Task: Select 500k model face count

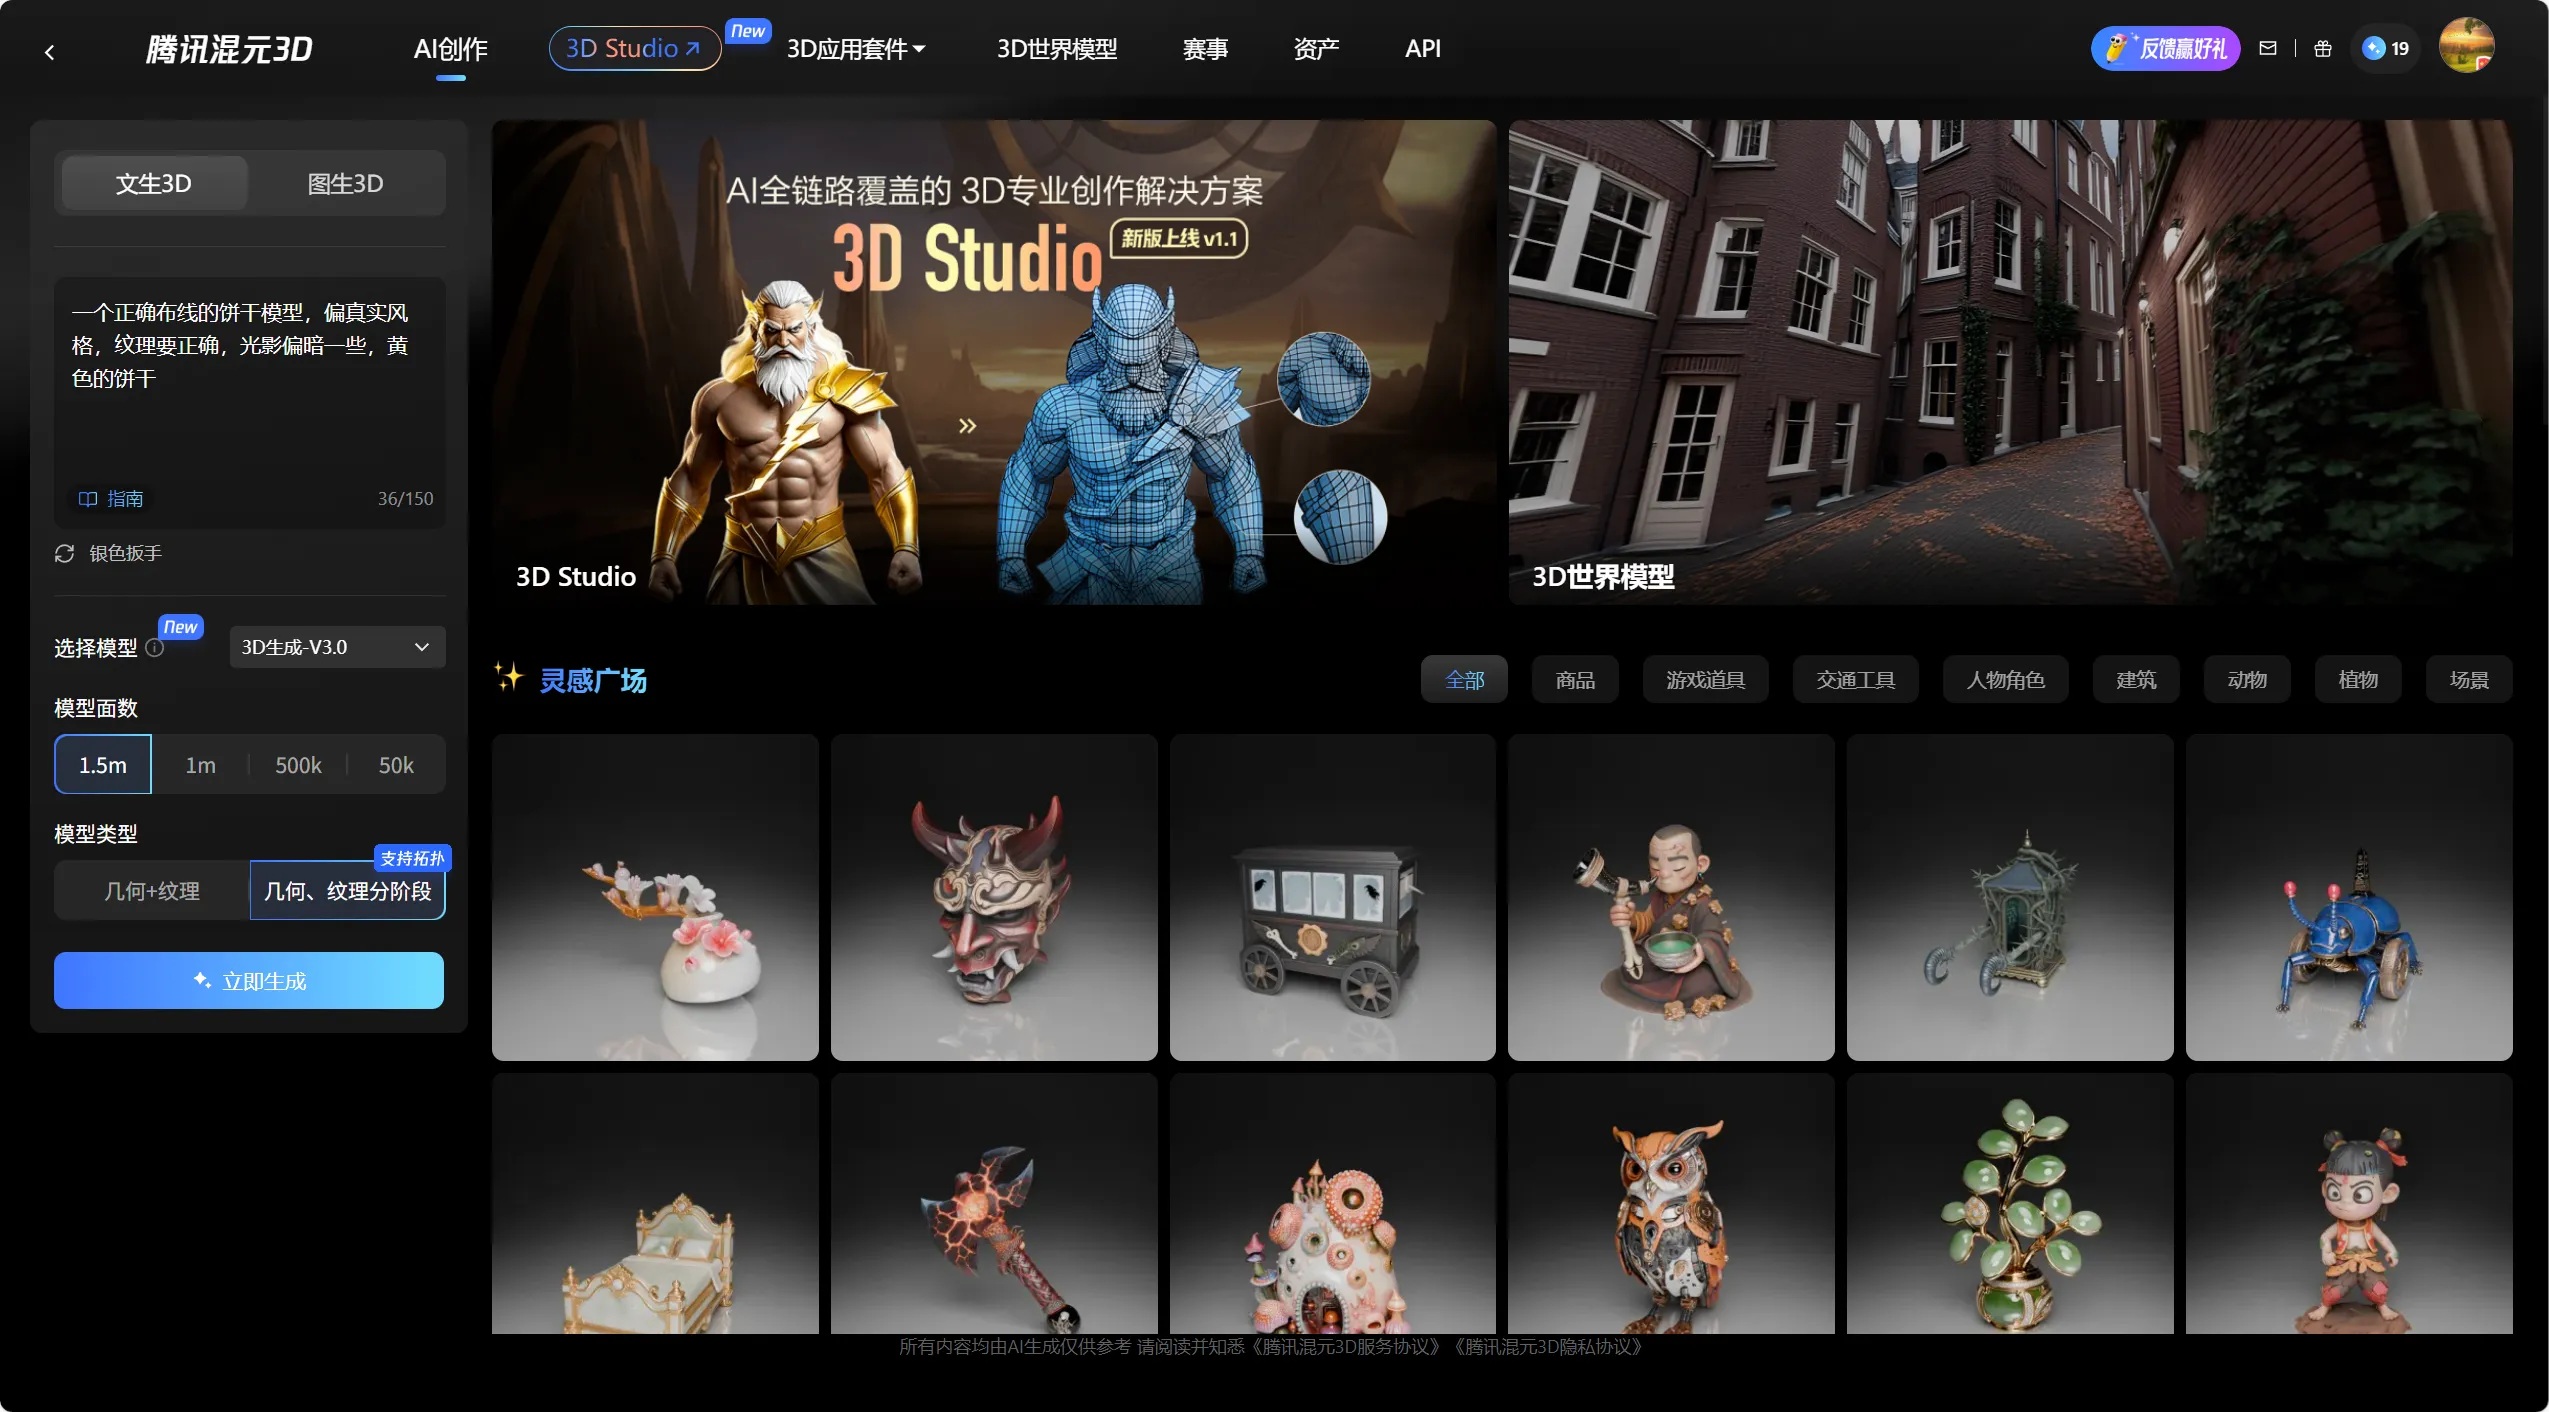Action: [x=298, y=765]
